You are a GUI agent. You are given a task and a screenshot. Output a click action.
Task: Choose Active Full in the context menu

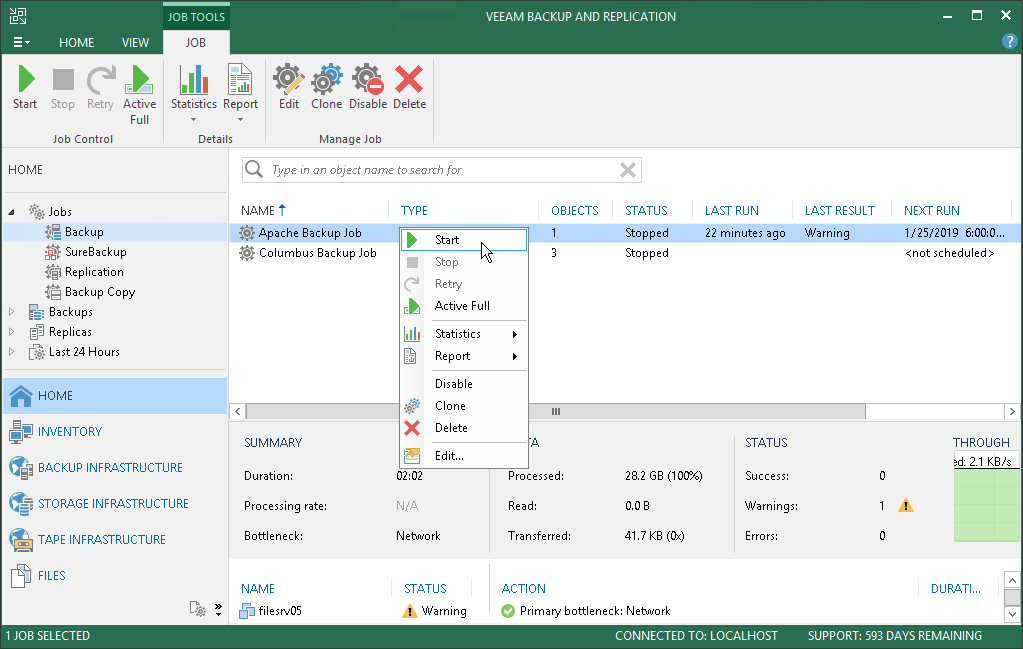point(463,306)
